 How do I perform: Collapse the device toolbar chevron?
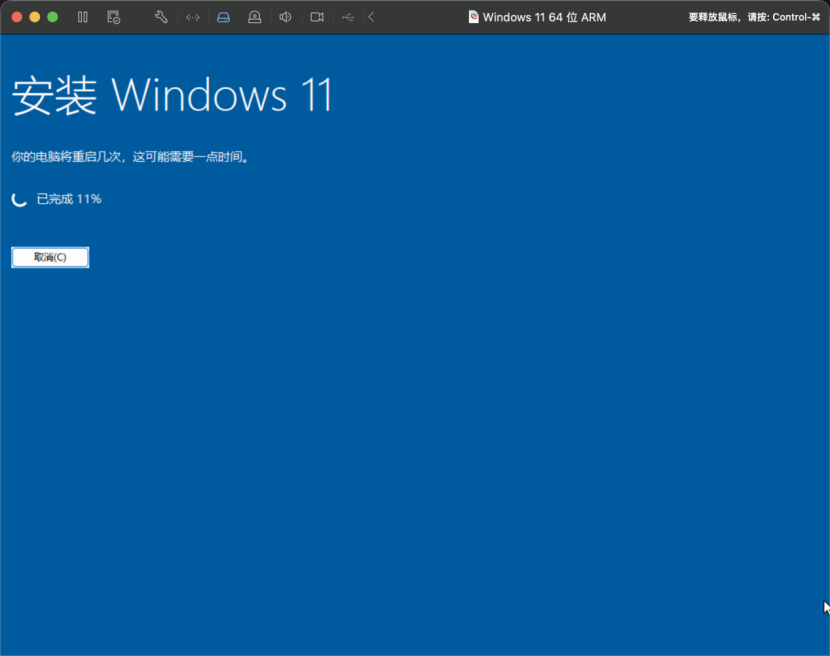click(x=371, y=17)
